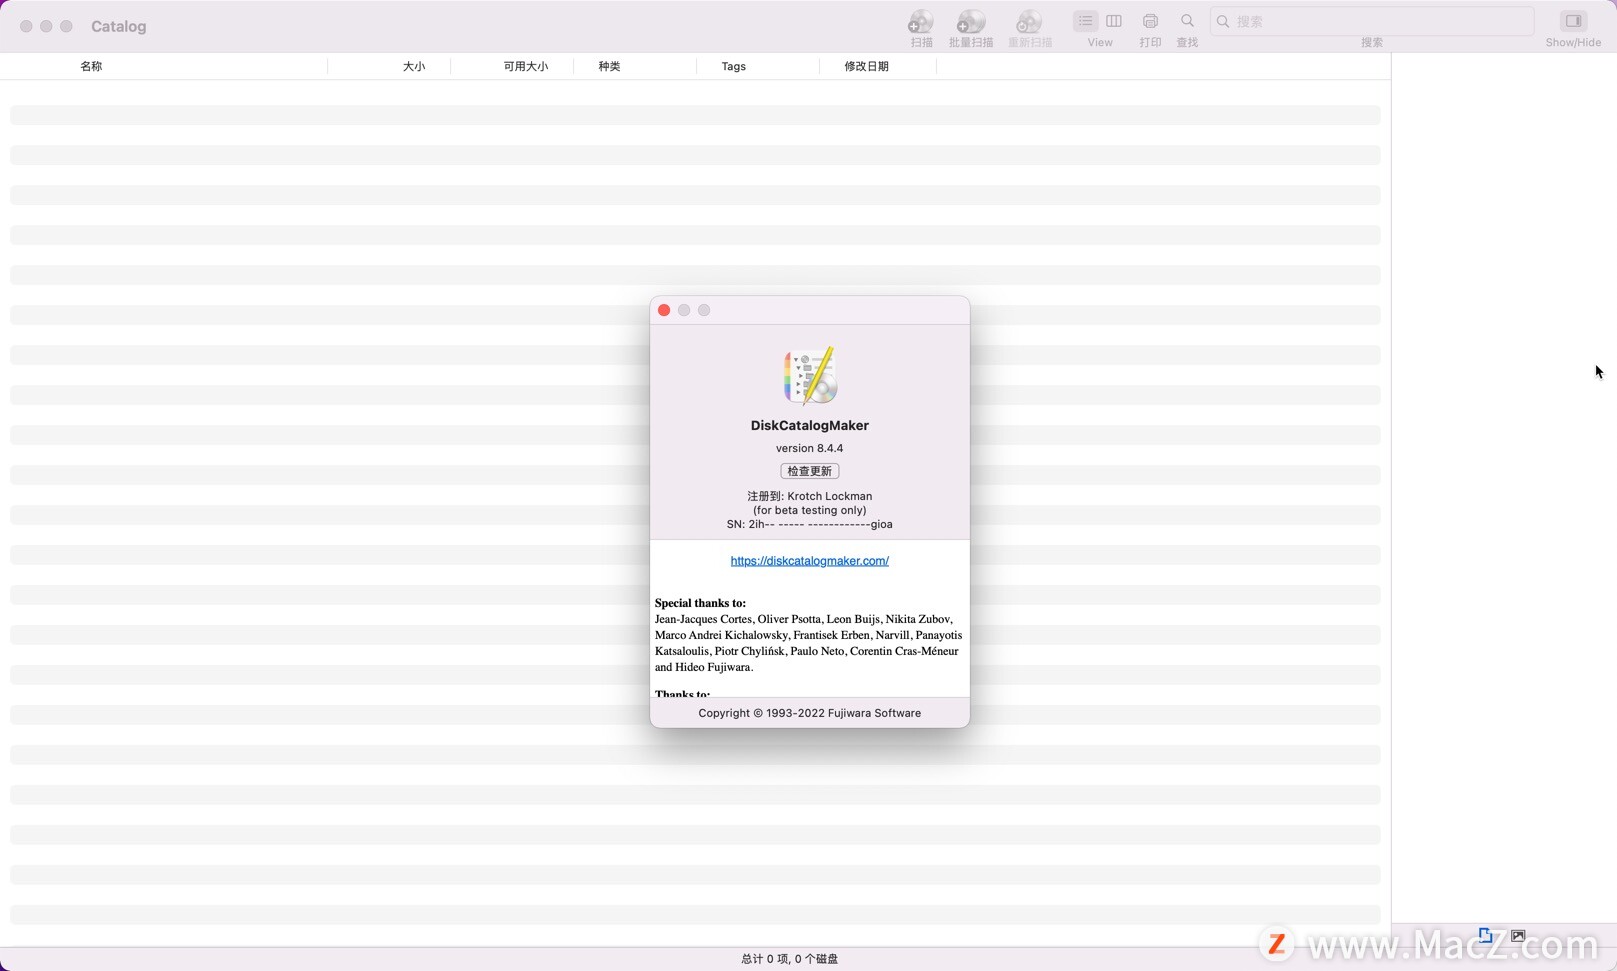Sort by the Tags column header
This screenshot has width=1617, height=971.
click(x=733, y=66)
